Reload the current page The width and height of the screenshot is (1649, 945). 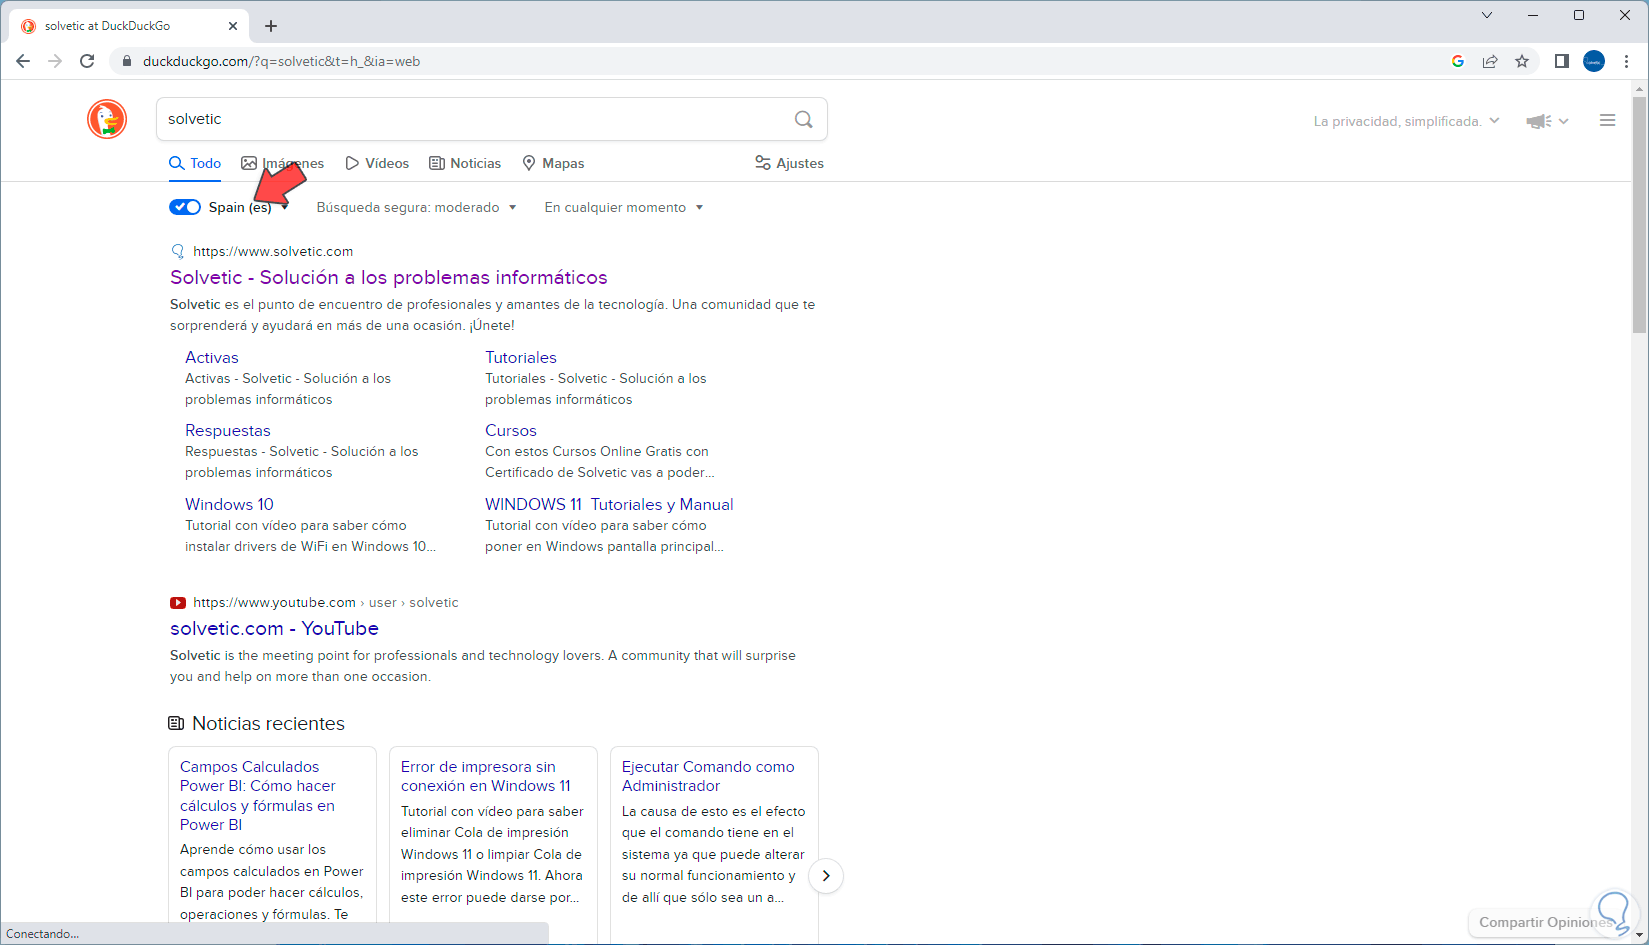coord(87,61)
